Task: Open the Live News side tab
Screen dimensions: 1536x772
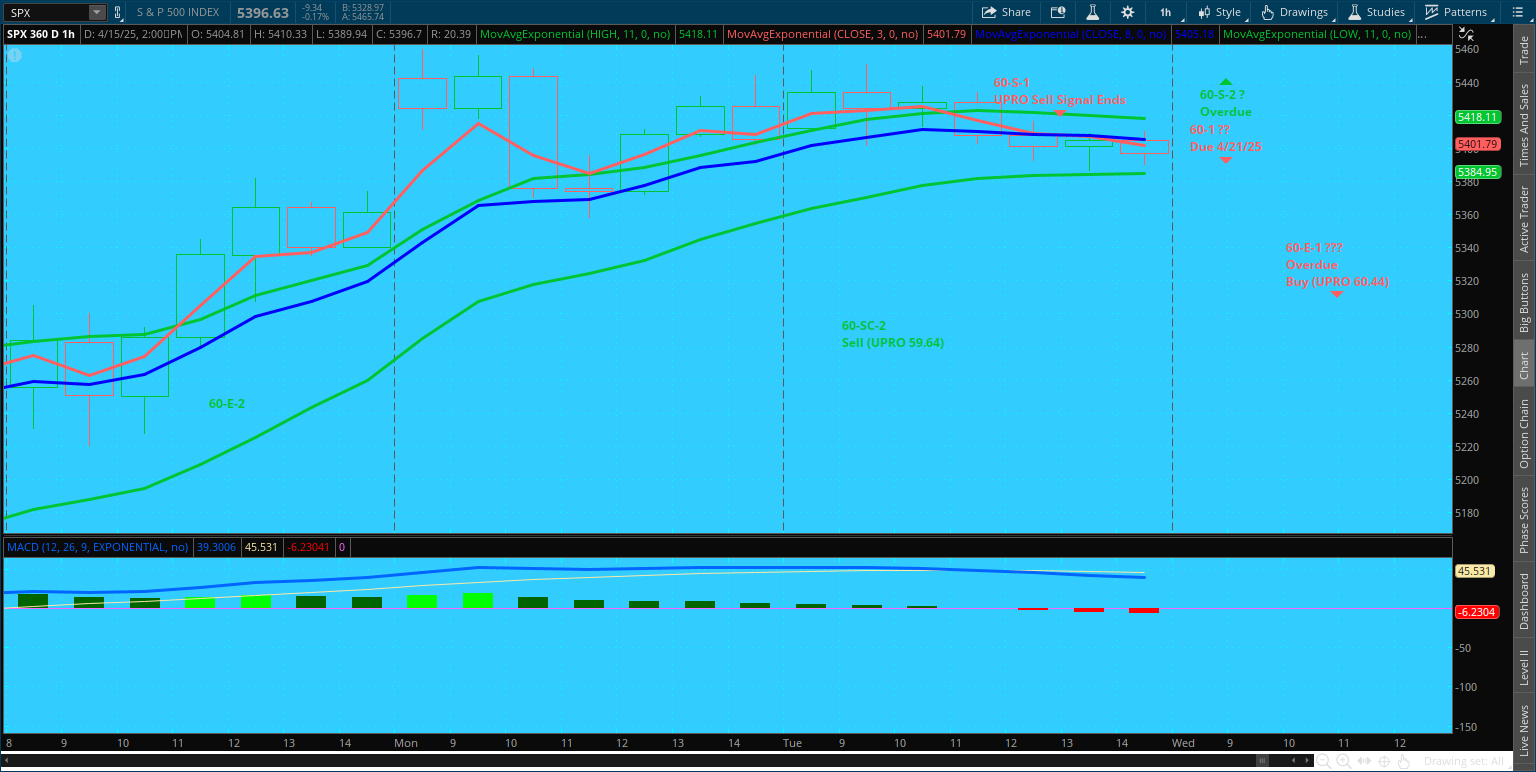Action: tap(1524, 729)
